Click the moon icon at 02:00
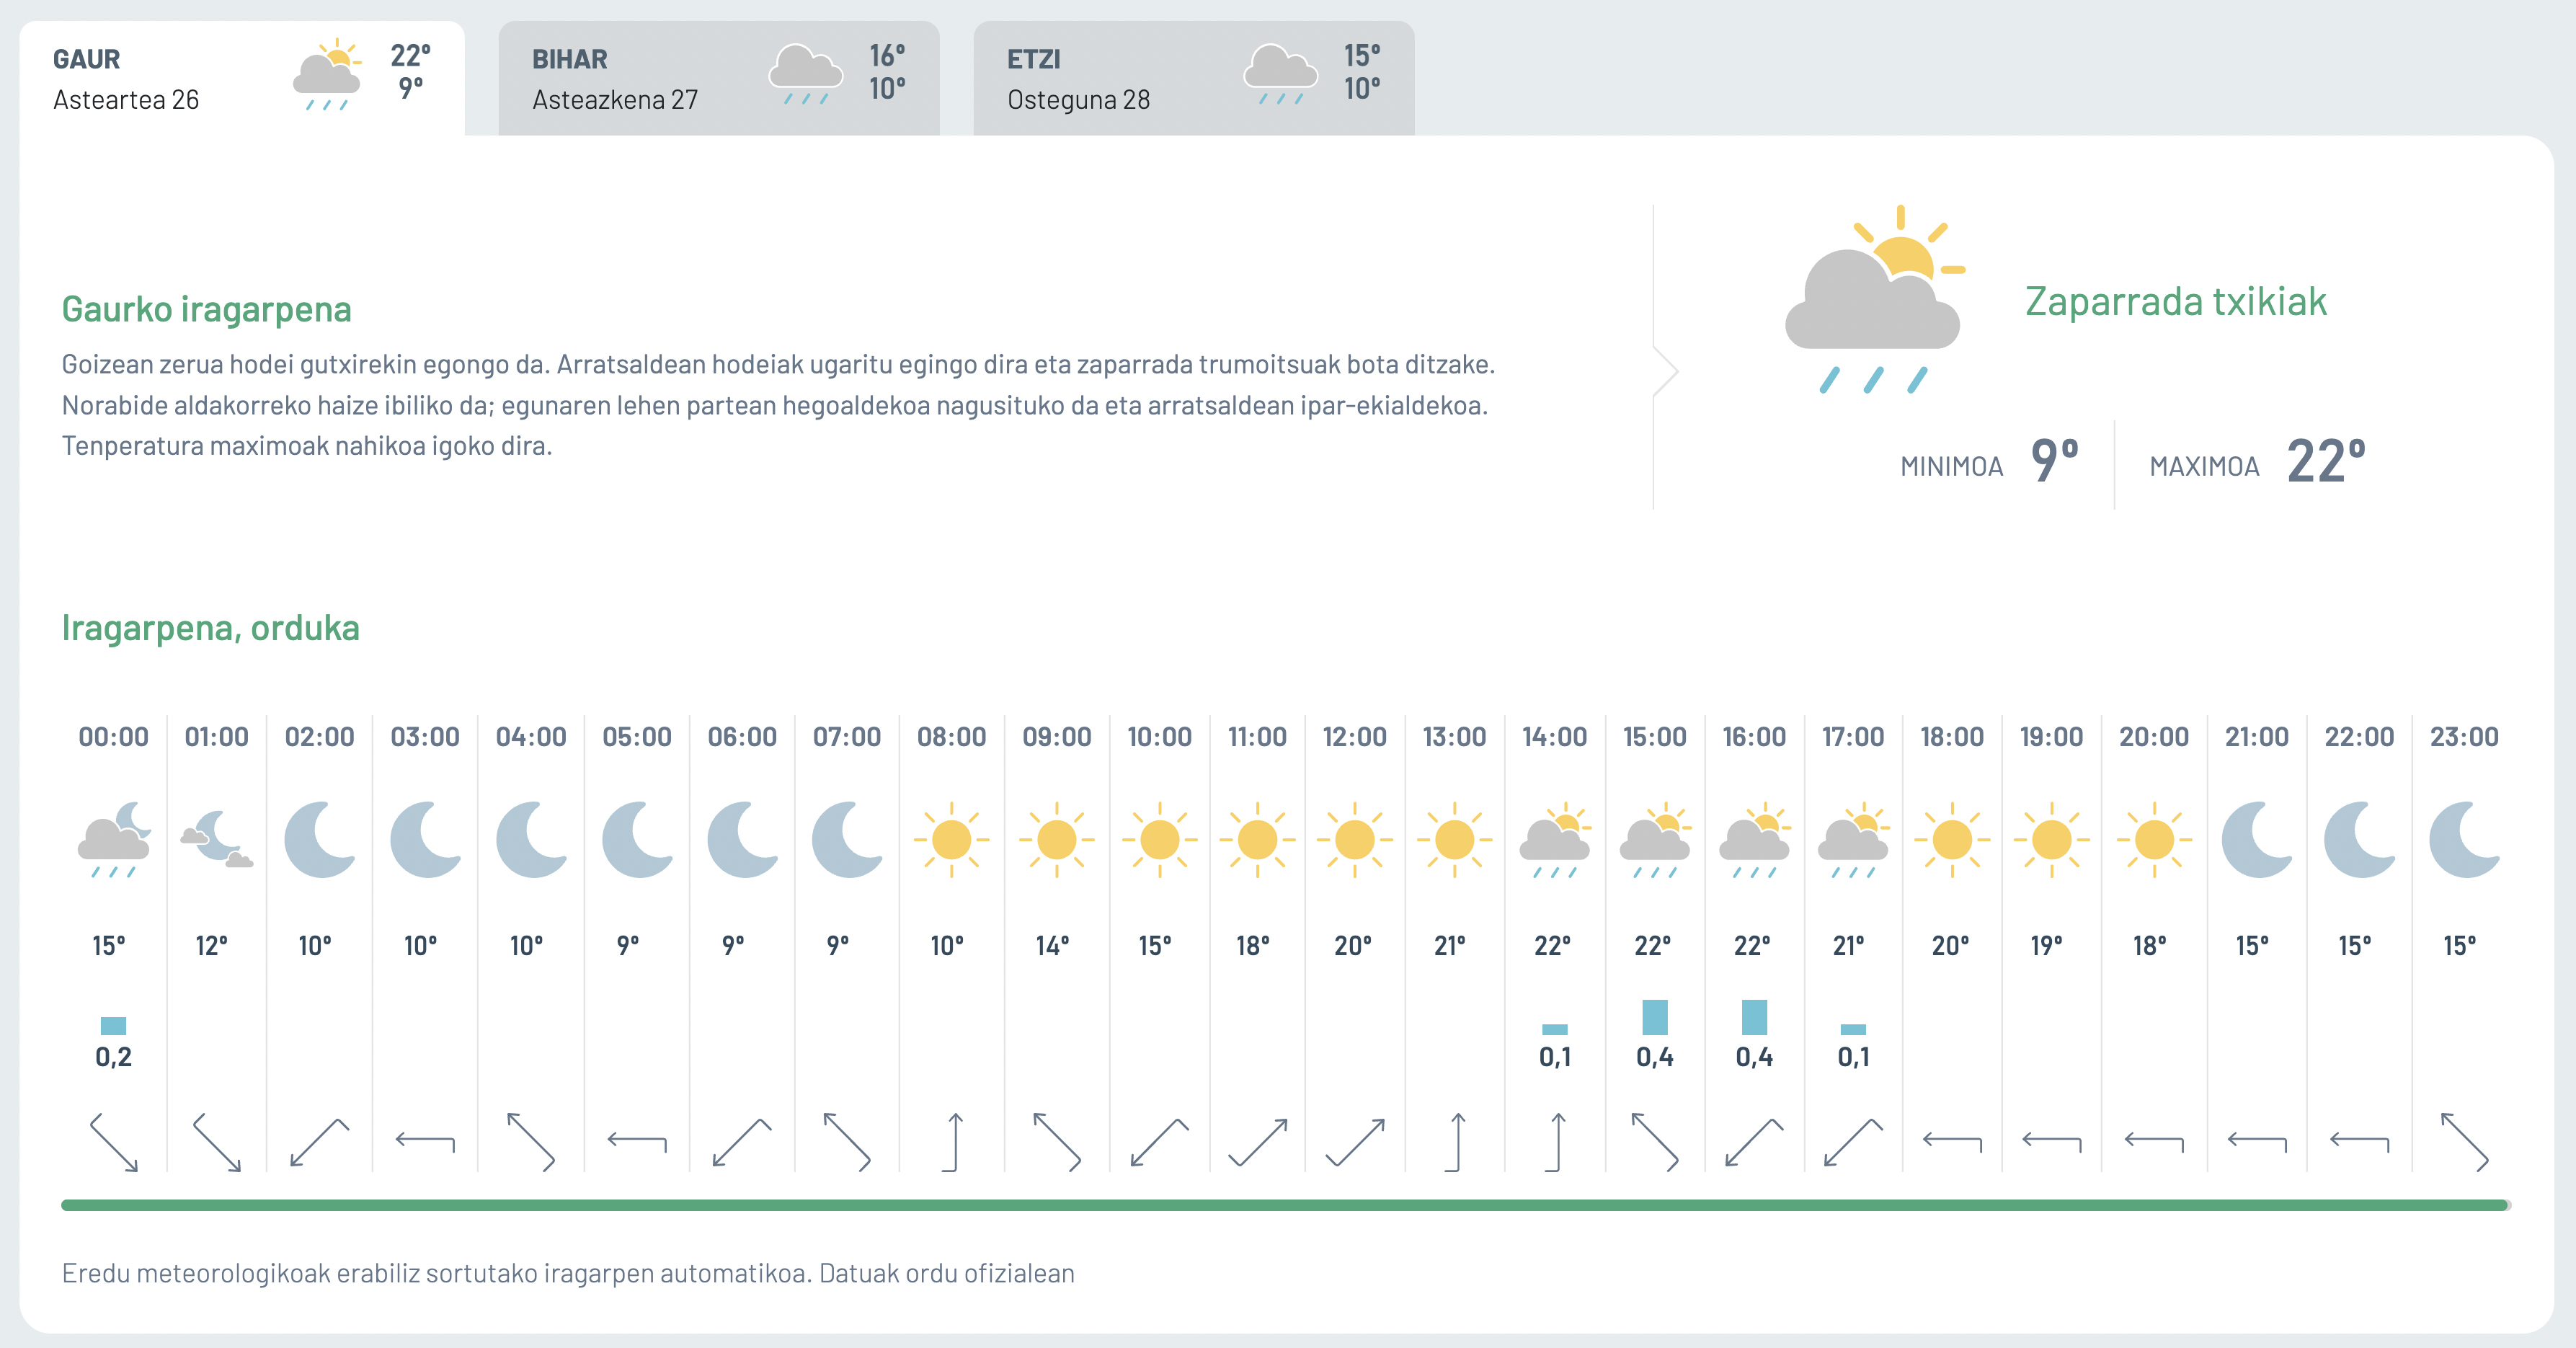Image resolution: width=2576 pixels, height=1348 pixels. (x=320, y=839)
